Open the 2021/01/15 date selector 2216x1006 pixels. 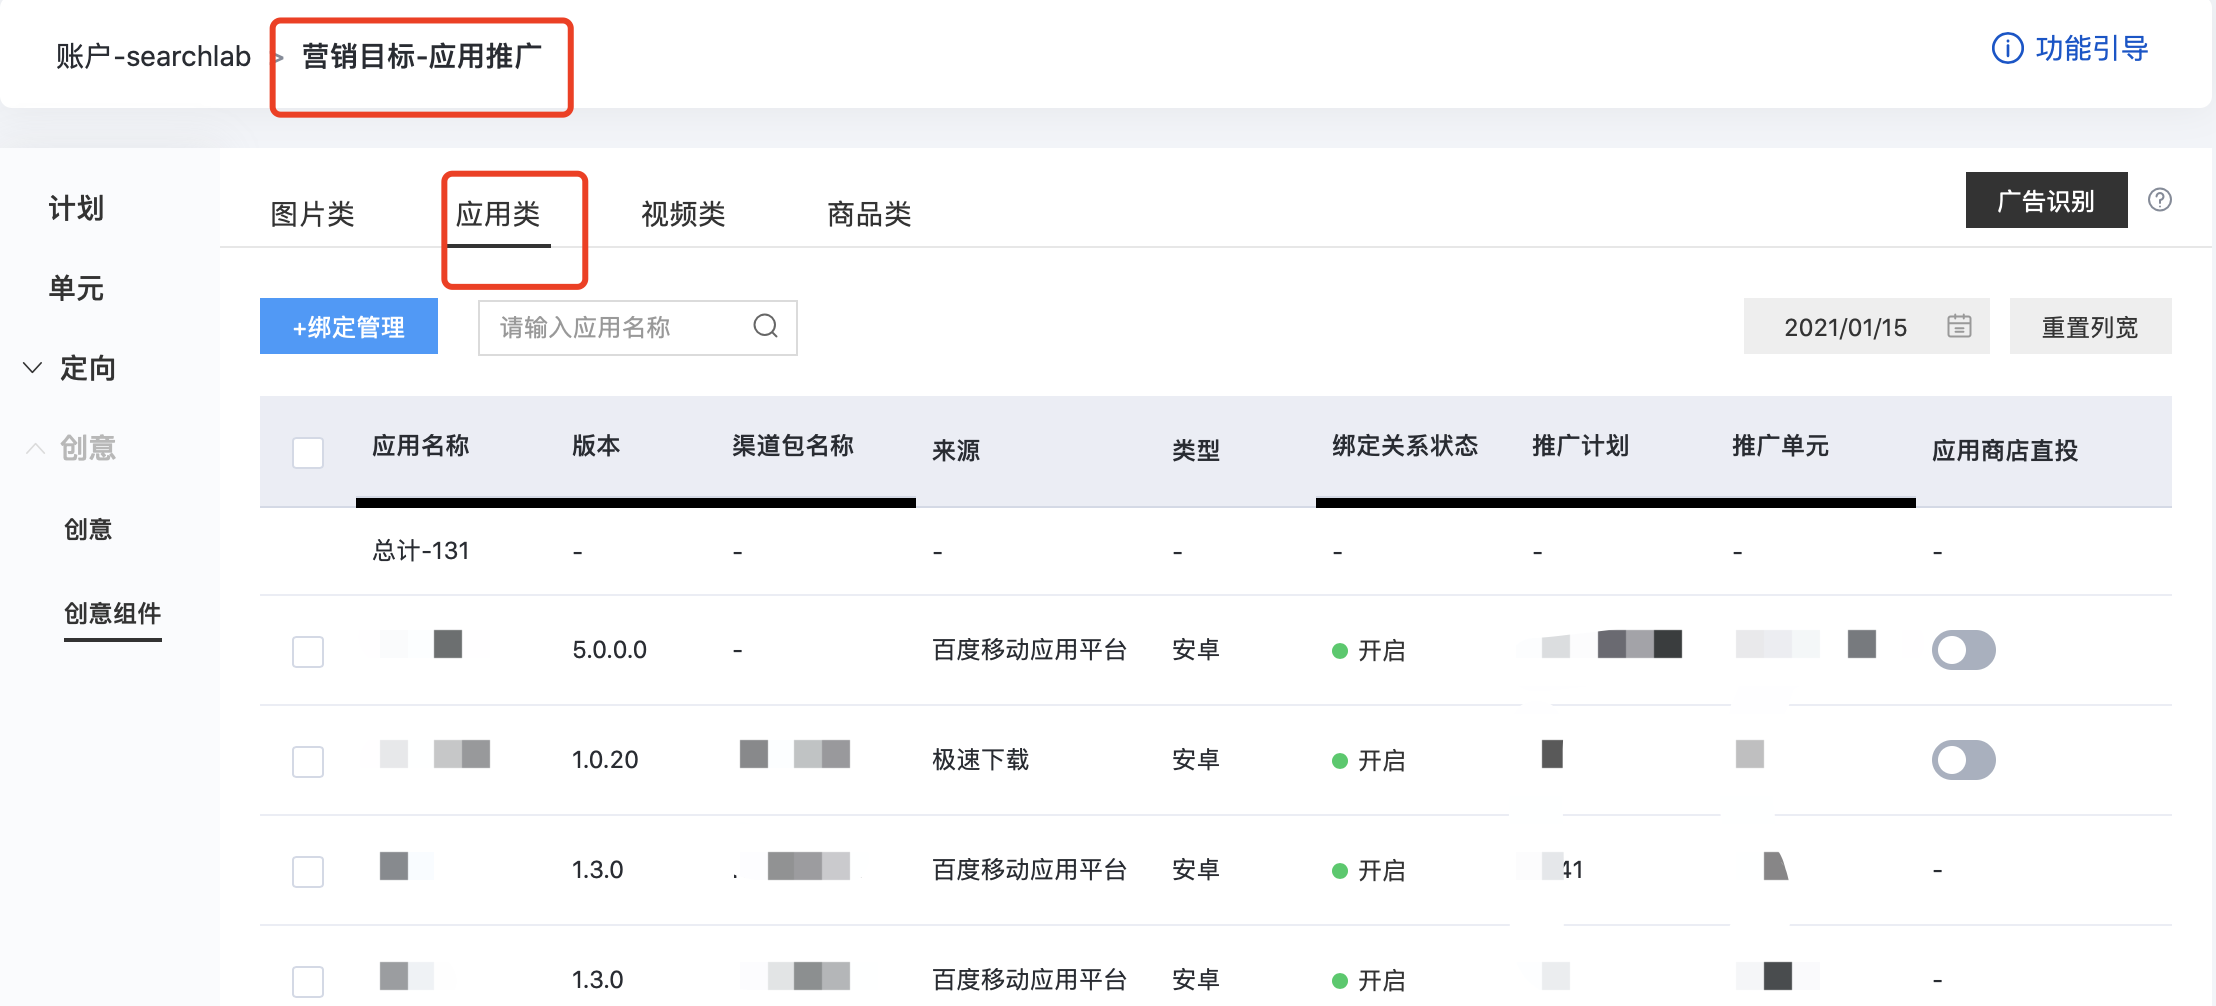[x=1845, y=327]
